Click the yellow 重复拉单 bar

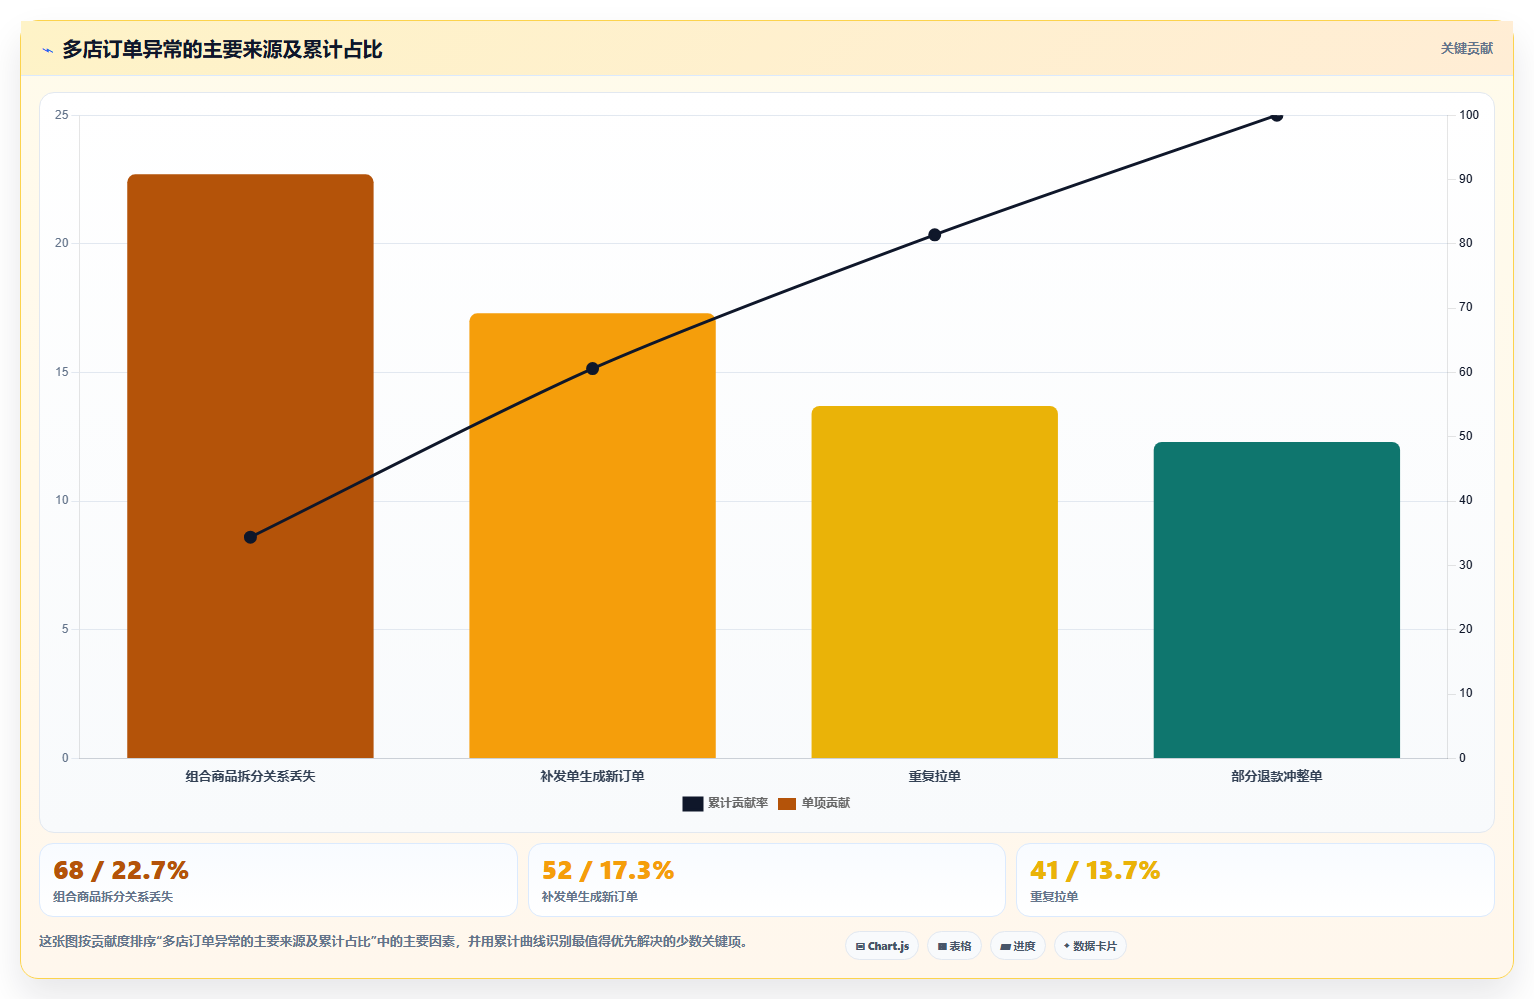point(934,582)
